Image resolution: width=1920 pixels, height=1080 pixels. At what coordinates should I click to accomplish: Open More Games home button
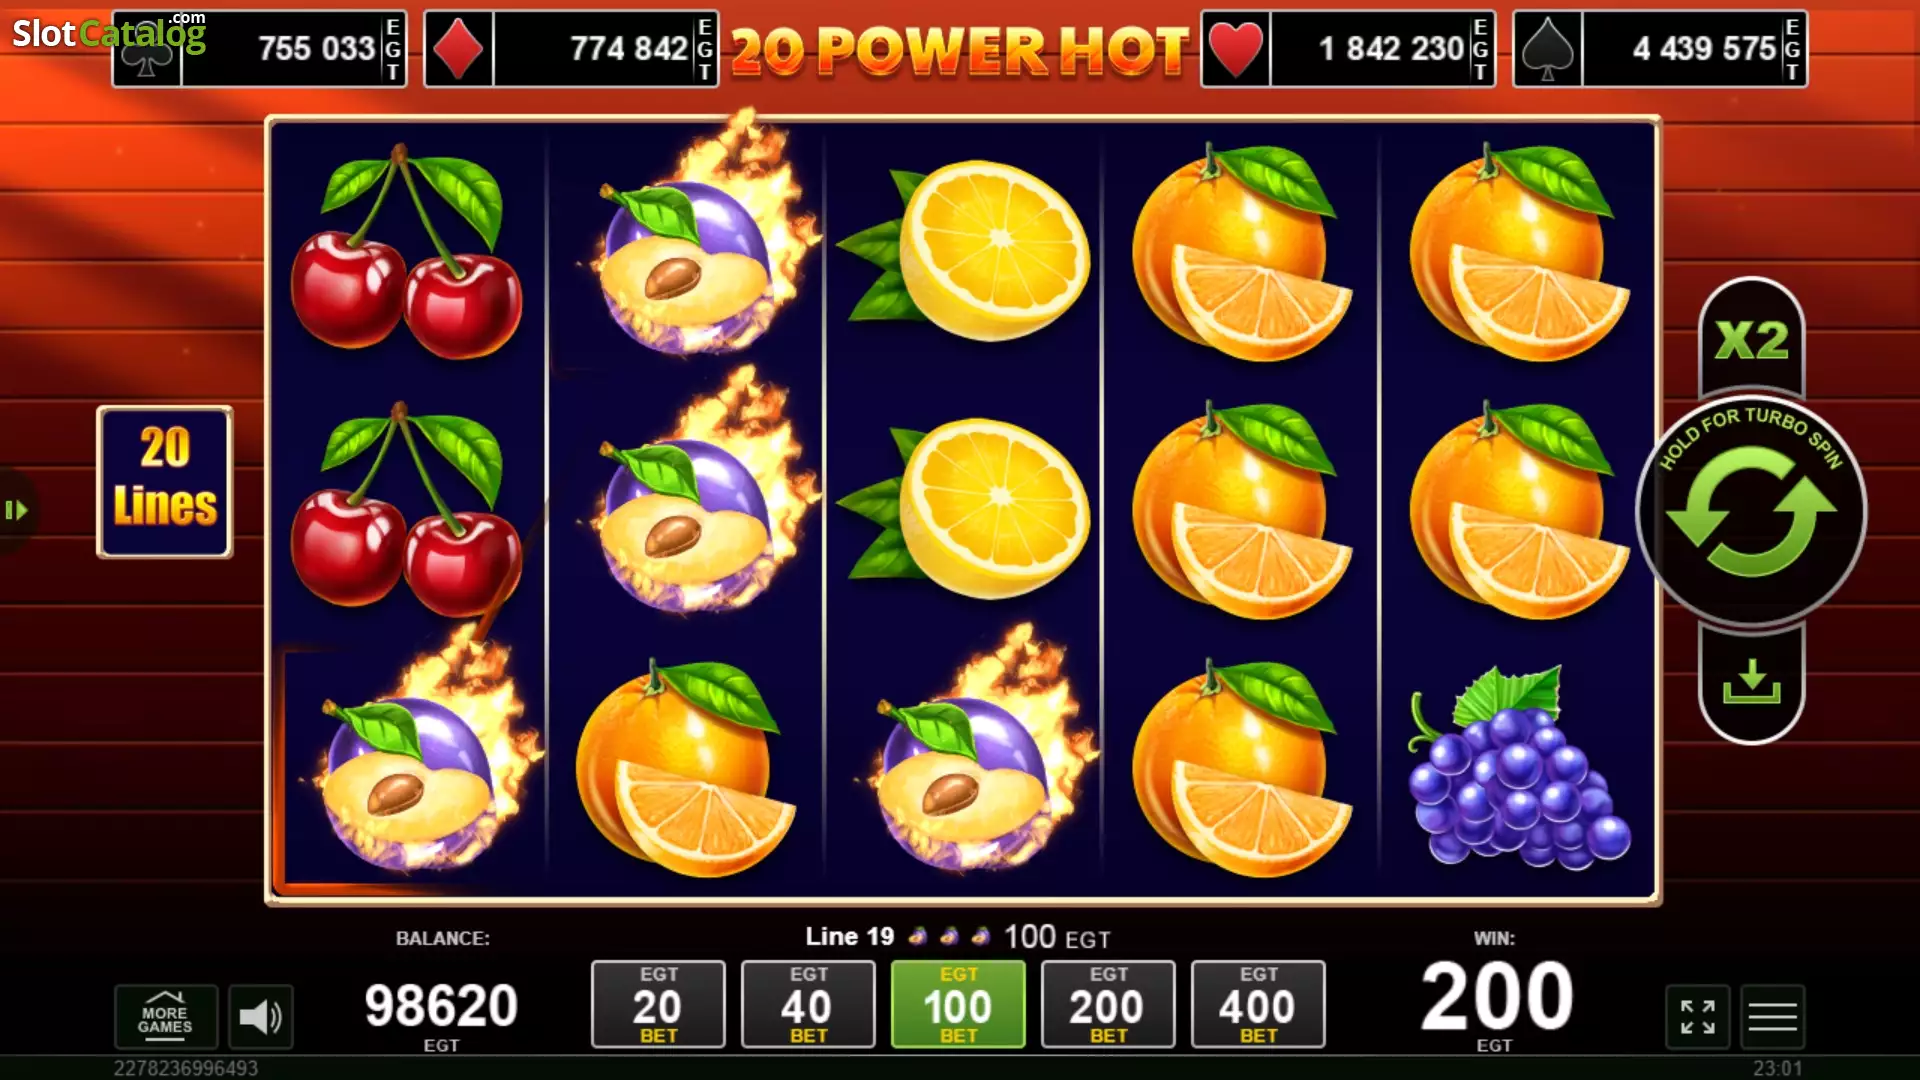tap(165, 1017)
